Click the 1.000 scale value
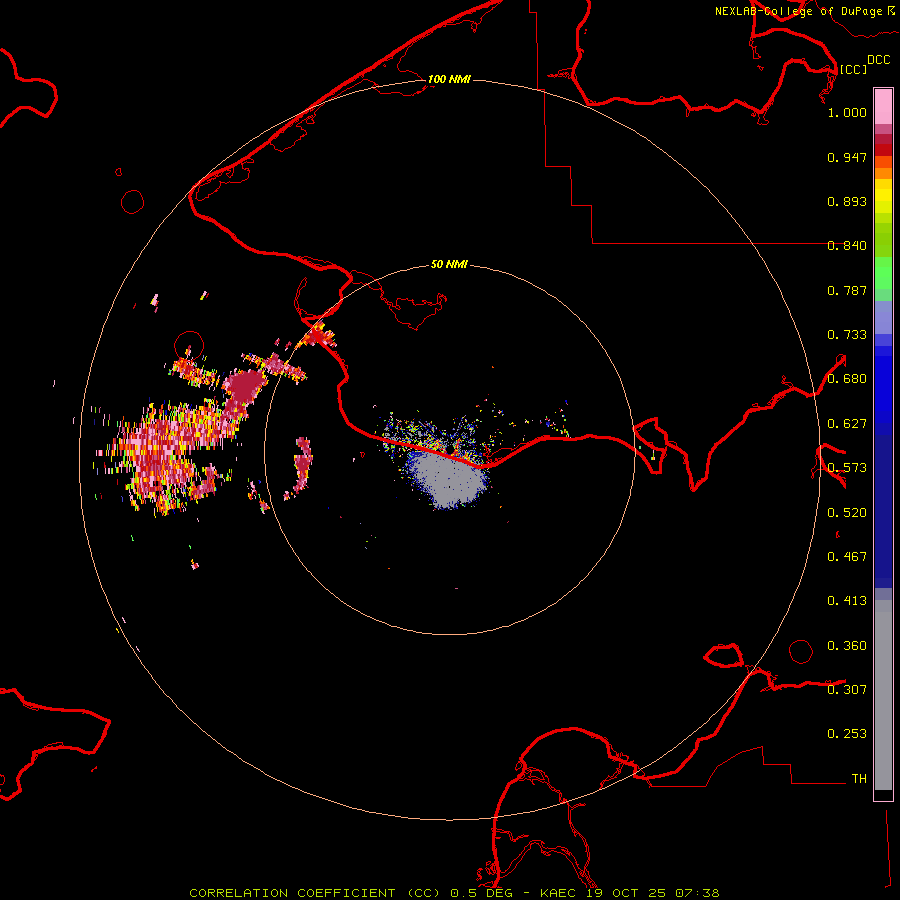This screenshot has width=900, height=900. pyautogui.click(x=846, y=113)
